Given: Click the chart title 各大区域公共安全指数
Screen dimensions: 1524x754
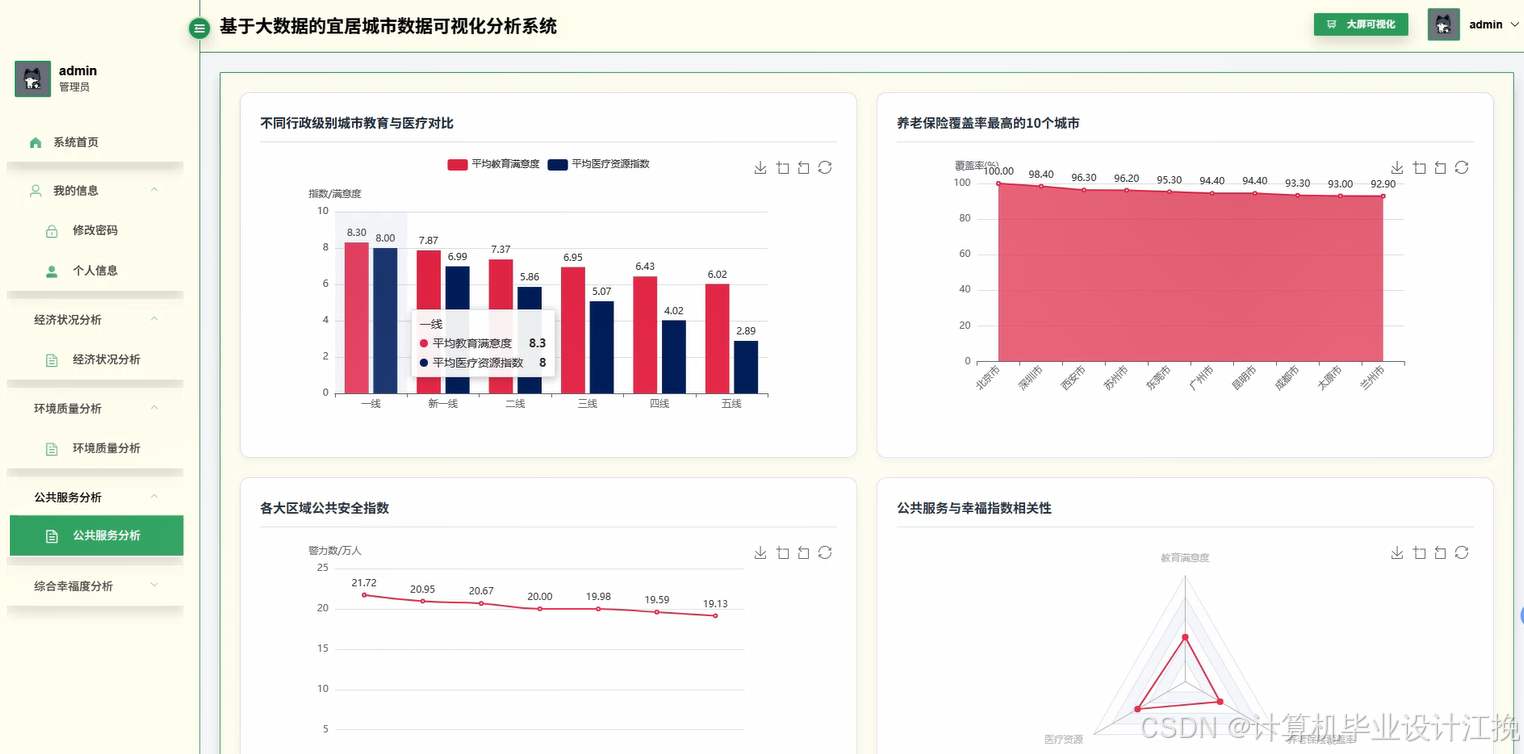Looking at the screenshot, I should (325, 508).
